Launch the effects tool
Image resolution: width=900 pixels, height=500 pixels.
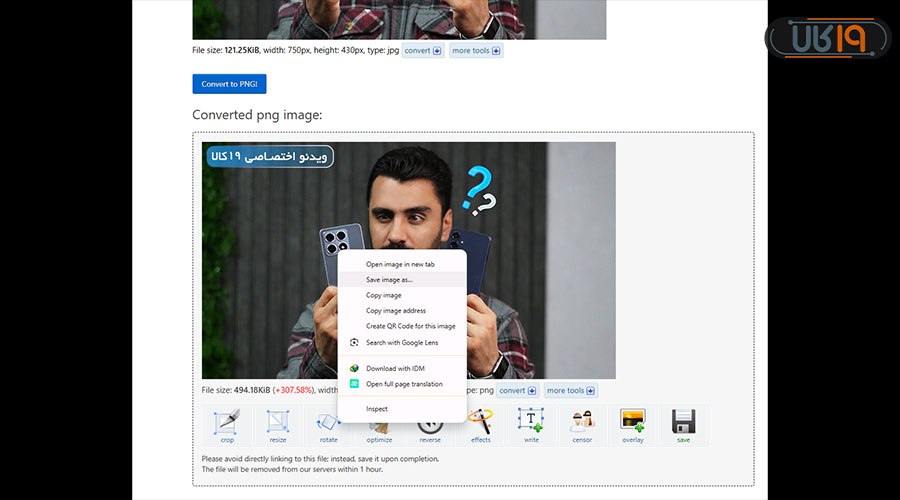coord(481,425)
